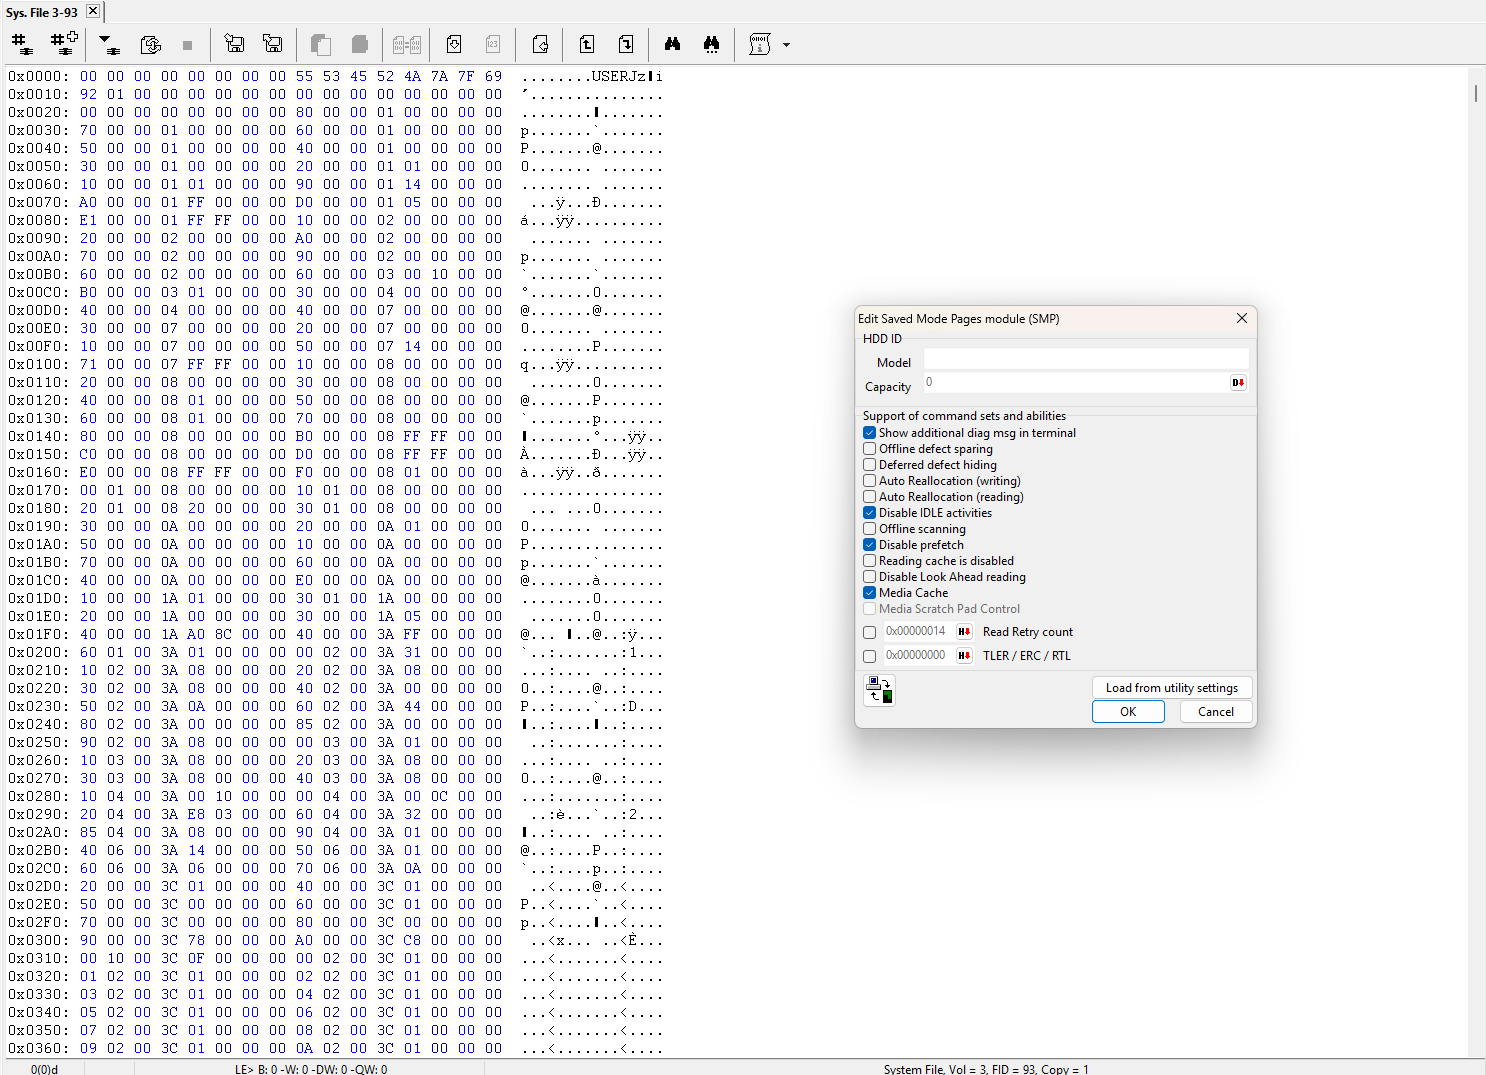Click the computer-to-drive transfer icon in dialog

880,690
